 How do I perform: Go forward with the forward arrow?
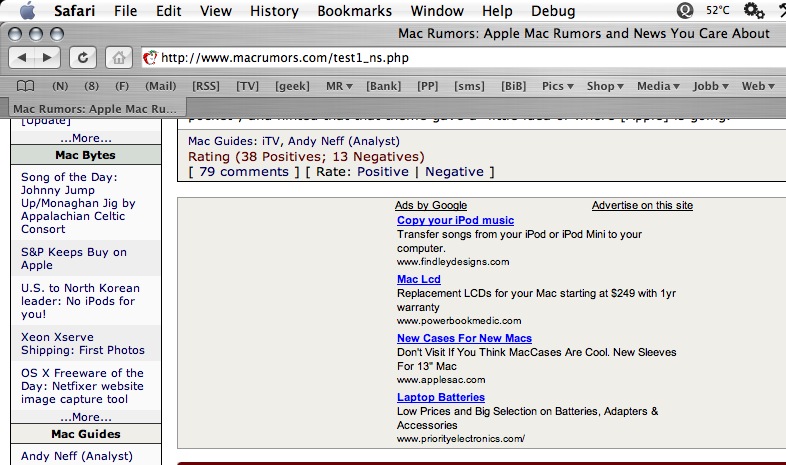(47, 58)
